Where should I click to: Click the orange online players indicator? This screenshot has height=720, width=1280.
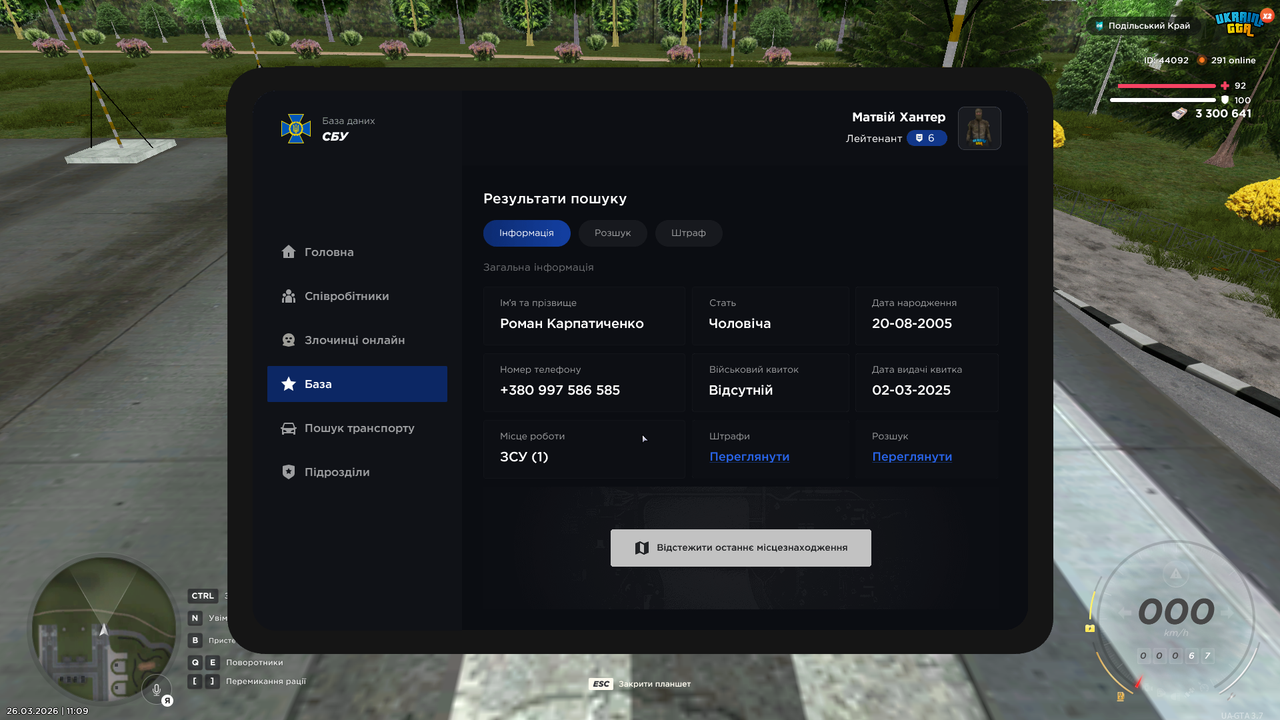(1202, 60)
